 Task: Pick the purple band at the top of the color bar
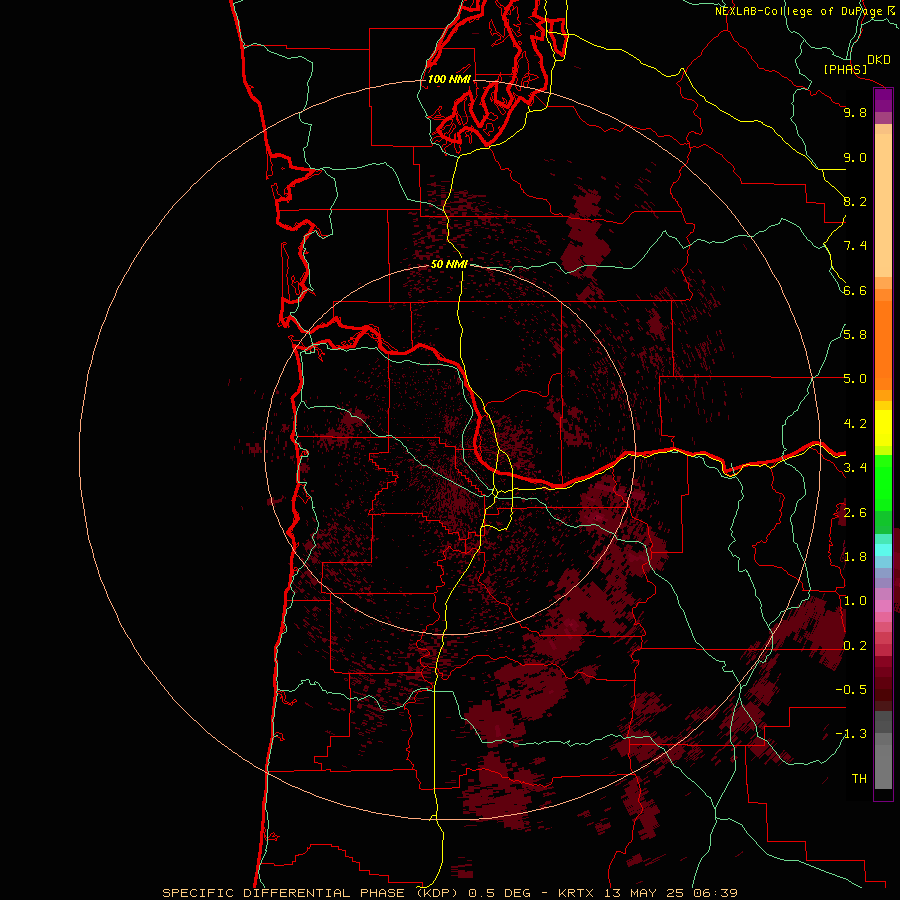point(883,100)
